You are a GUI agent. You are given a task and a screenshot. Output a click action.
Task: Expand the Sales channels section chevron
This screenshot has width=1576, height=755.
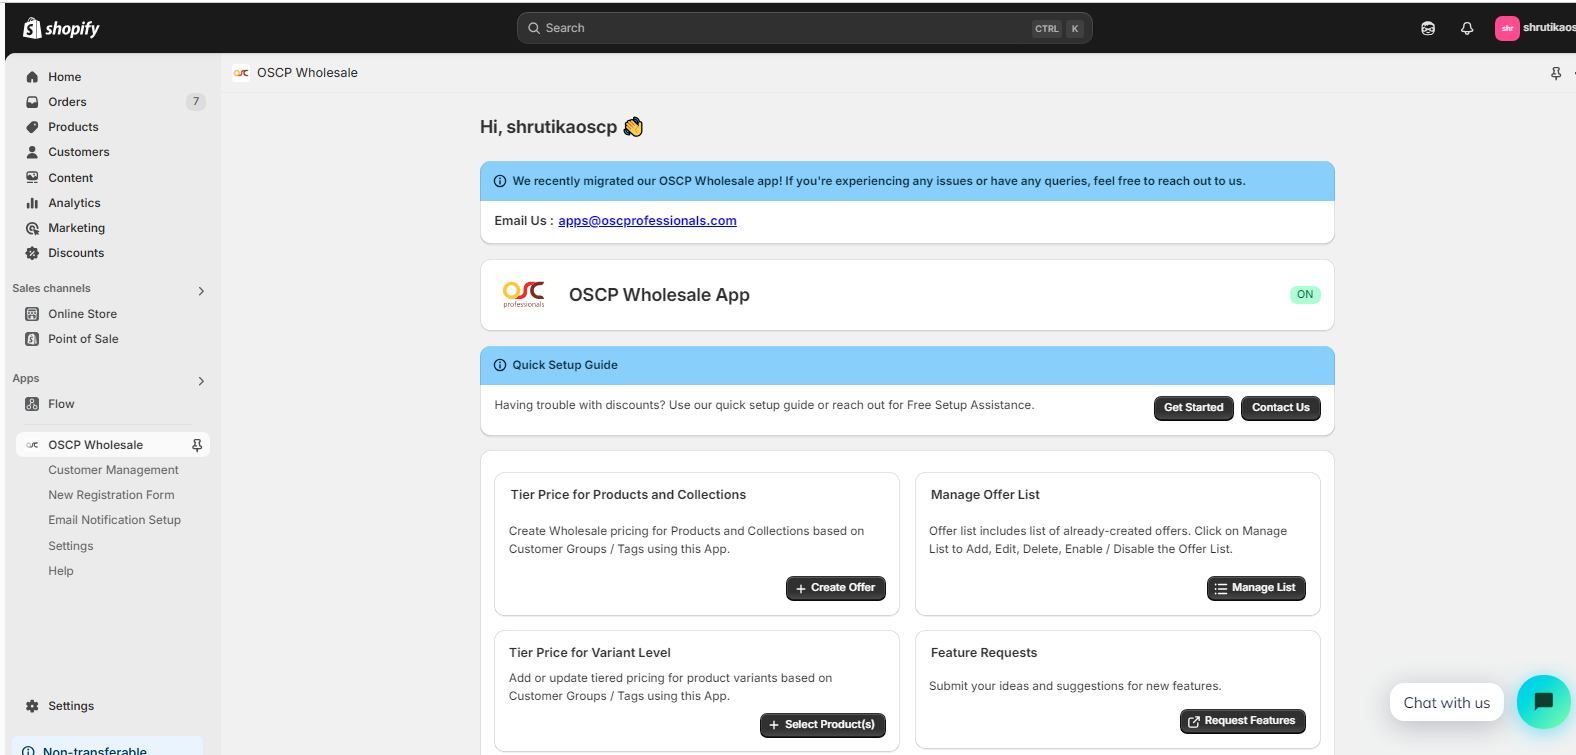pyautogui.click(x=201, y=291)
